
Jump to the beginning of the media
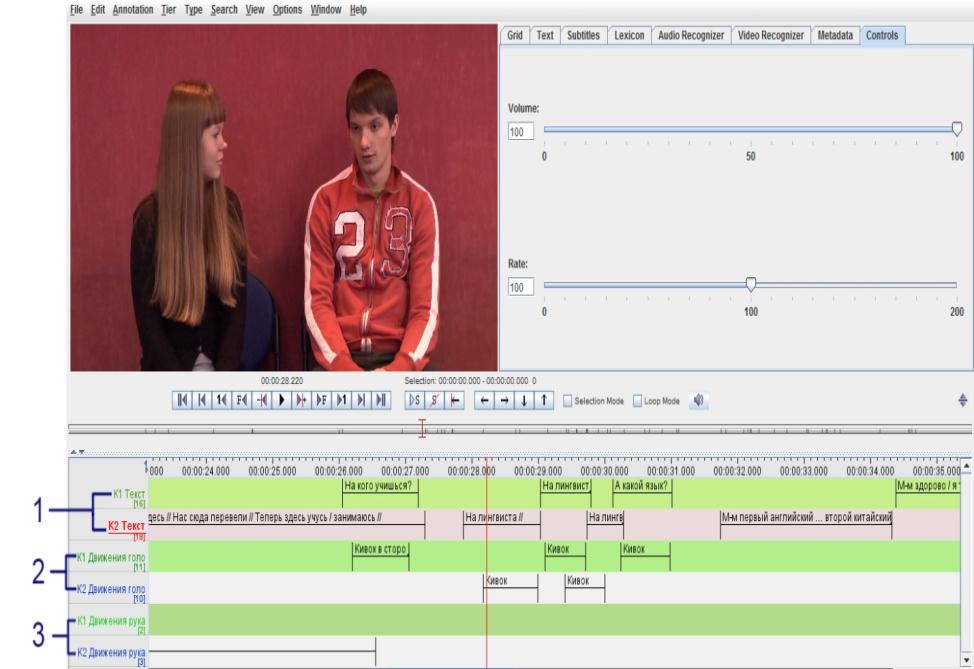(x=181, y=401)
